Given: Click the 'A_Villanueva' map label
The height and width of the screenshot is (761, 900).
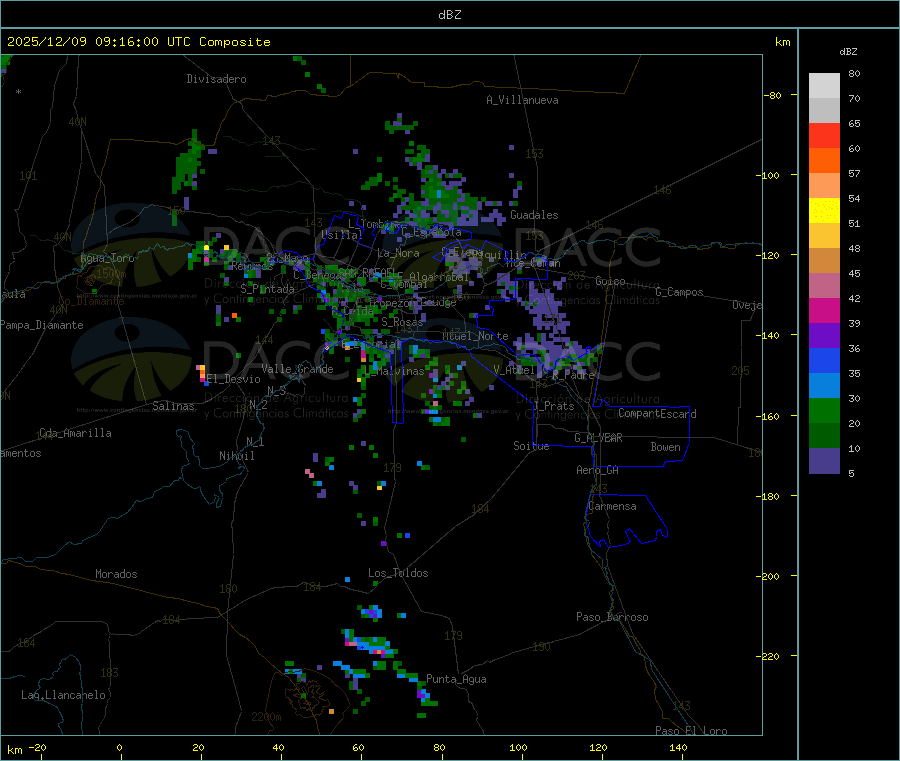Looking at the screenshot, I should click(x=522, y=100).
